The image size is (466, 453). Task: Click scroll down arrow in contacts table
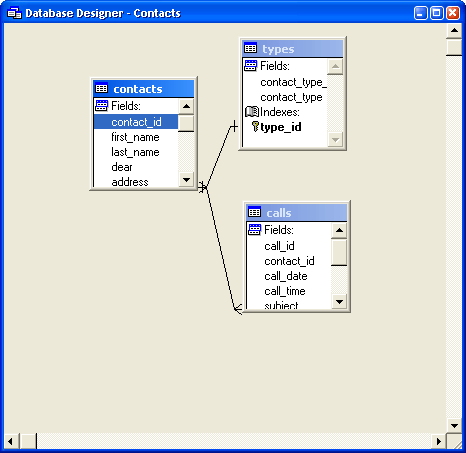coord(186,180)
